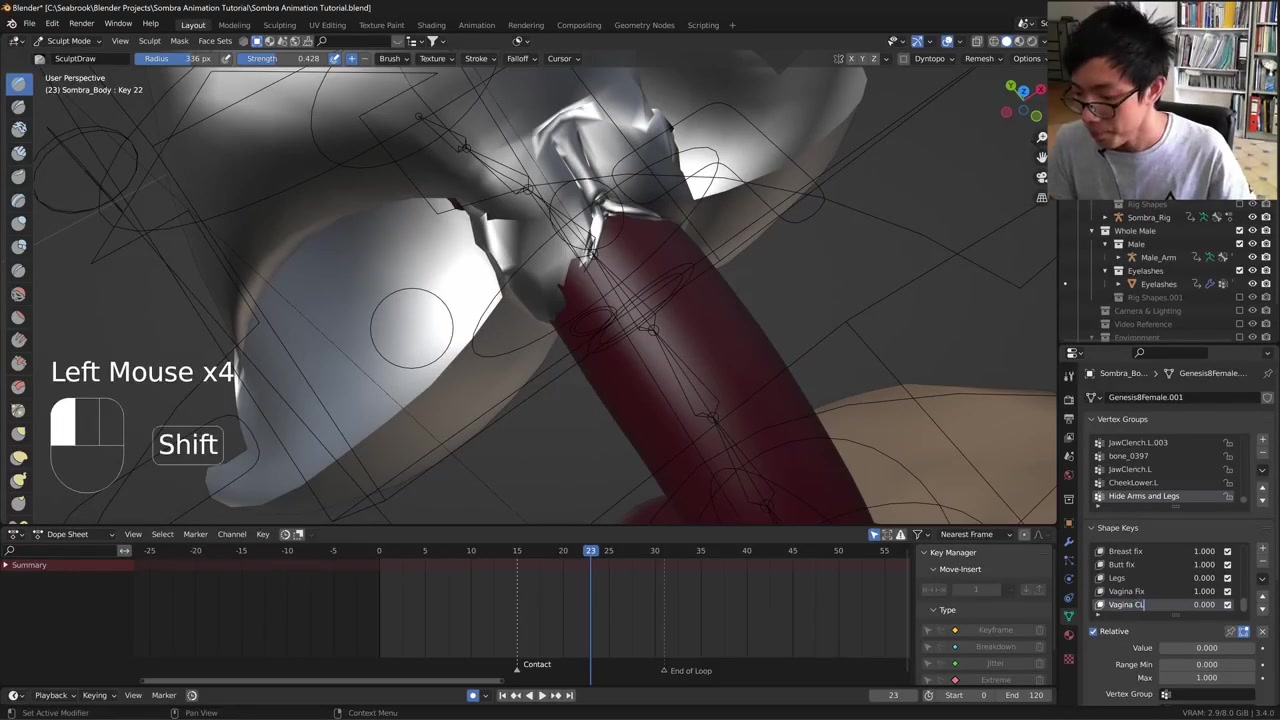Switch to the Sculpting workspace tab

pyautogui.click(x=279, y=25)
